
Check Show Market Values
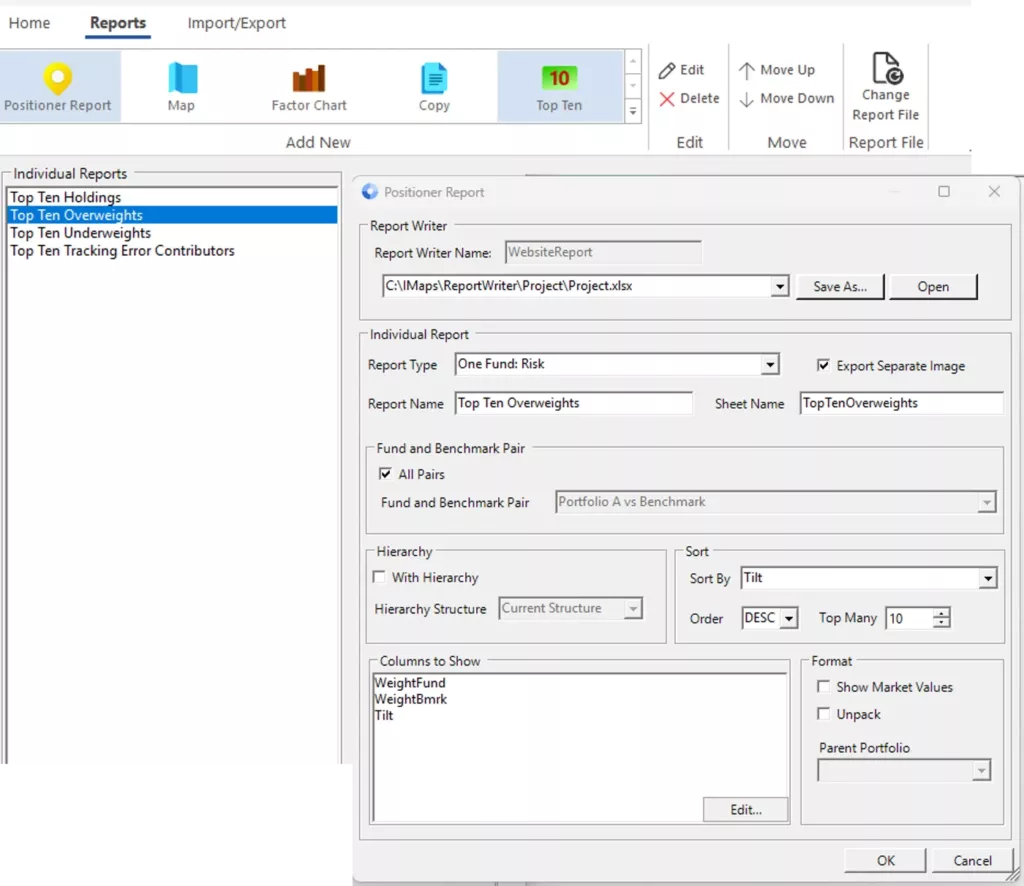pyautogui.click(x=824, y=686)
